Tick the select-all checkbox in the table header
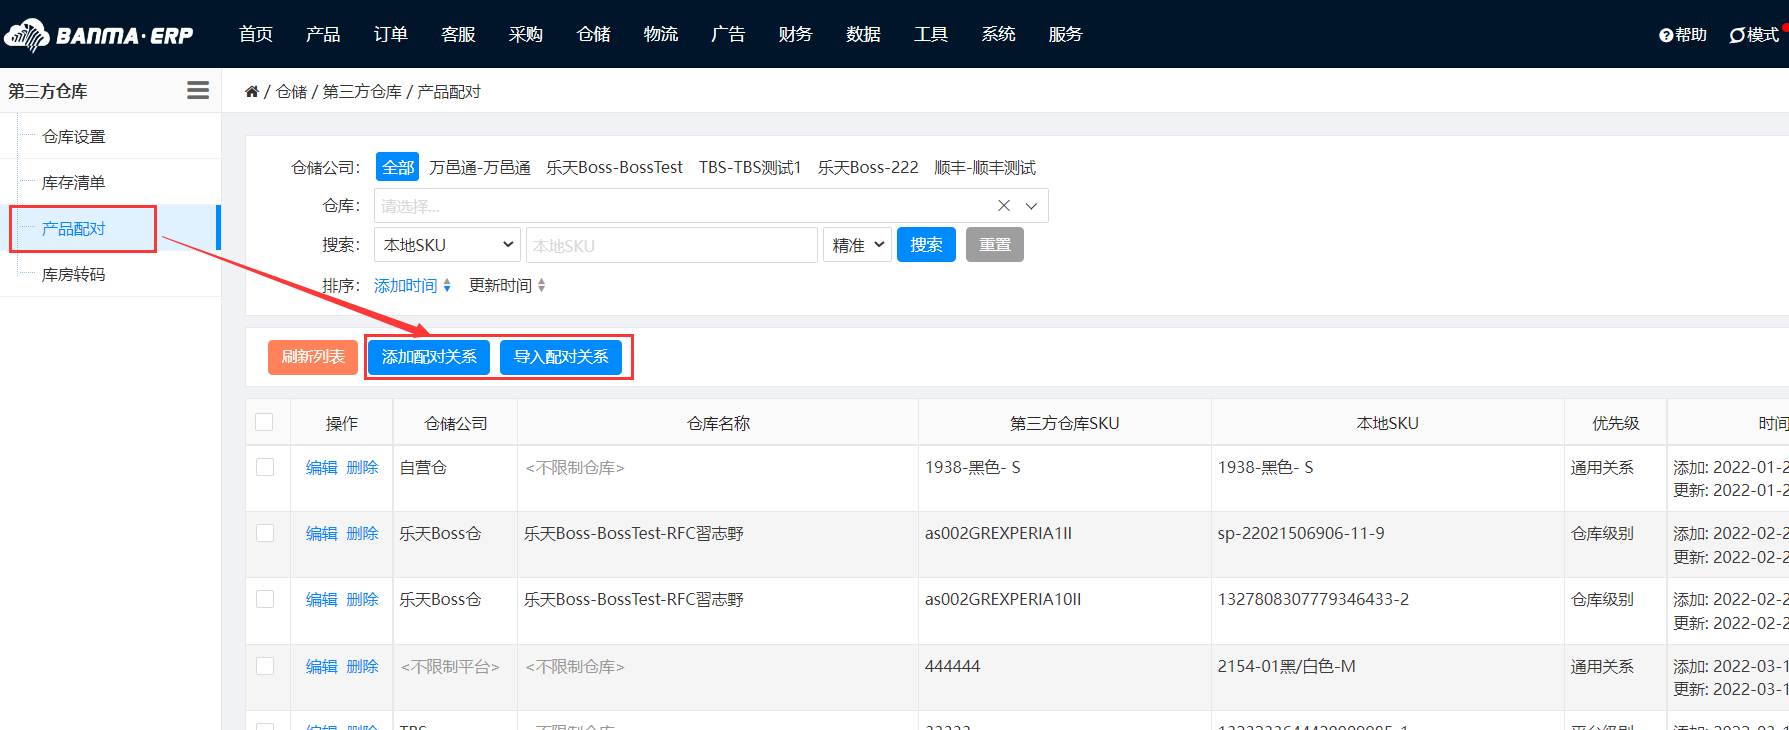The width and height of the screenshot is (1789, 730). pos(264,422)
